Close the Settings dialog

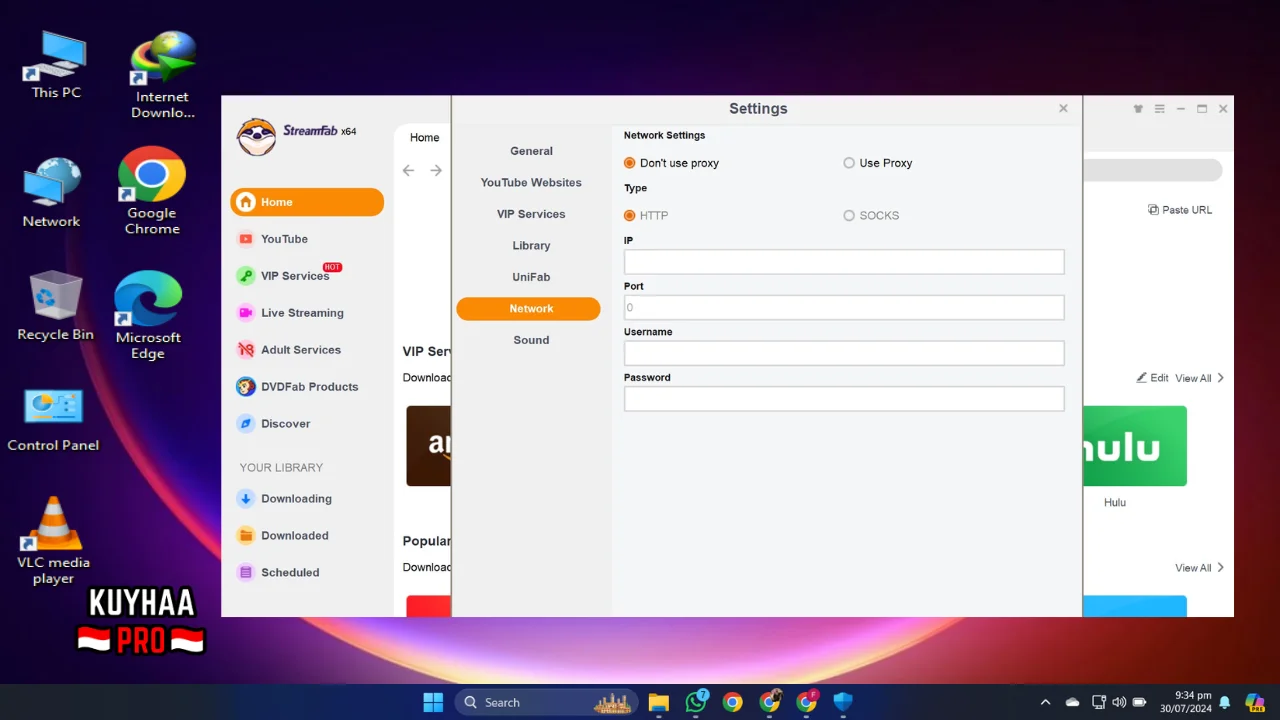coord(1063,108)
